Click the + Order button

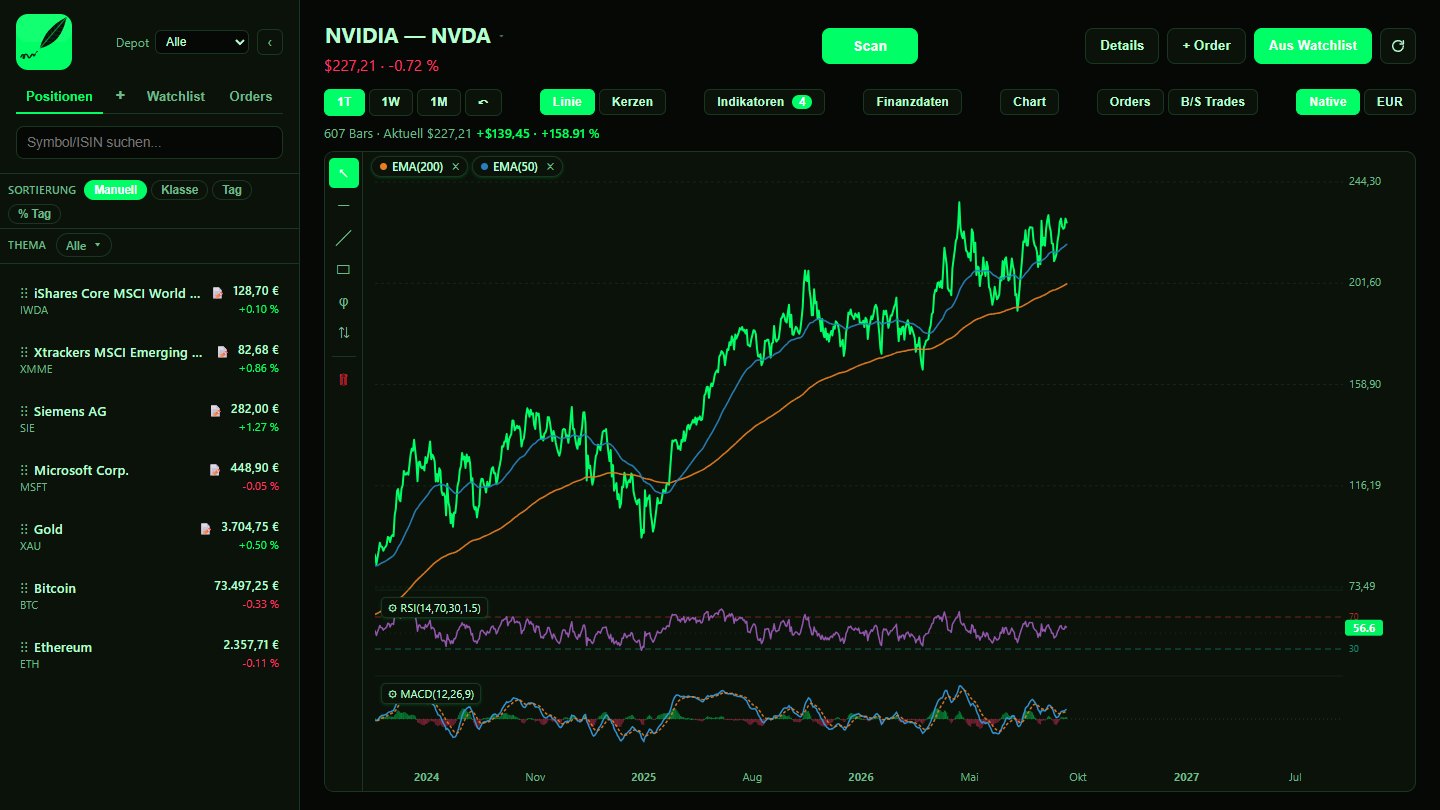[1206, 46]
